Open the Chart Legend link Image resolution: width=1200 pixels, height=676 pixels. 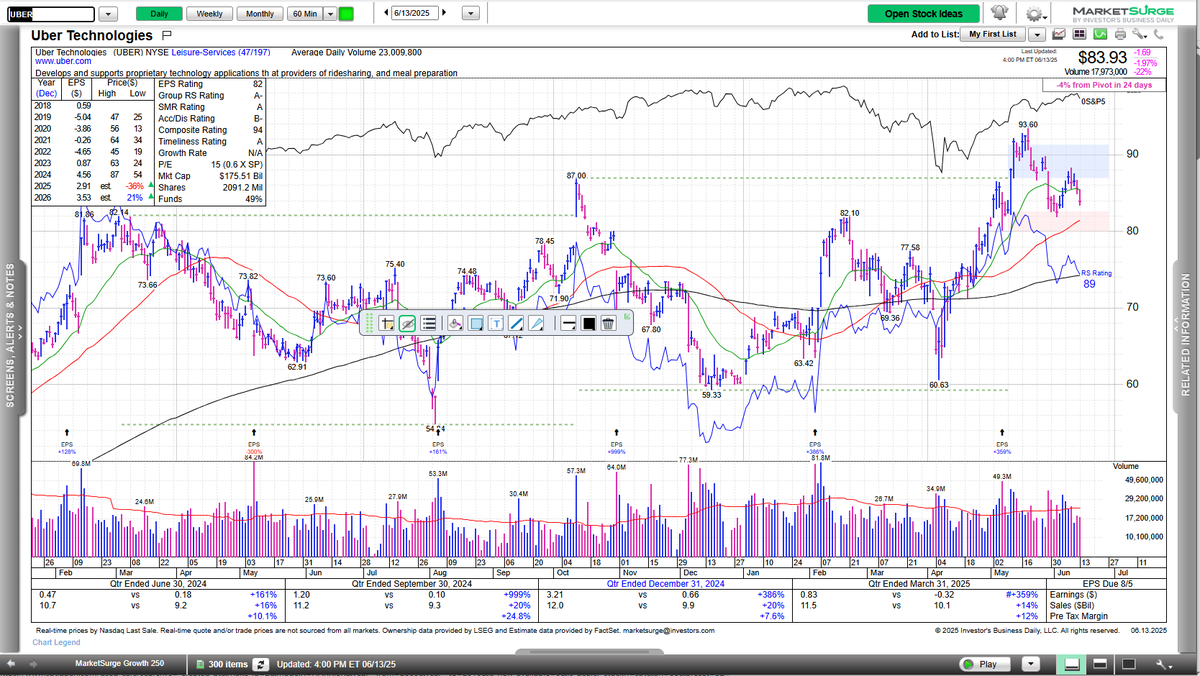point(57,642)
